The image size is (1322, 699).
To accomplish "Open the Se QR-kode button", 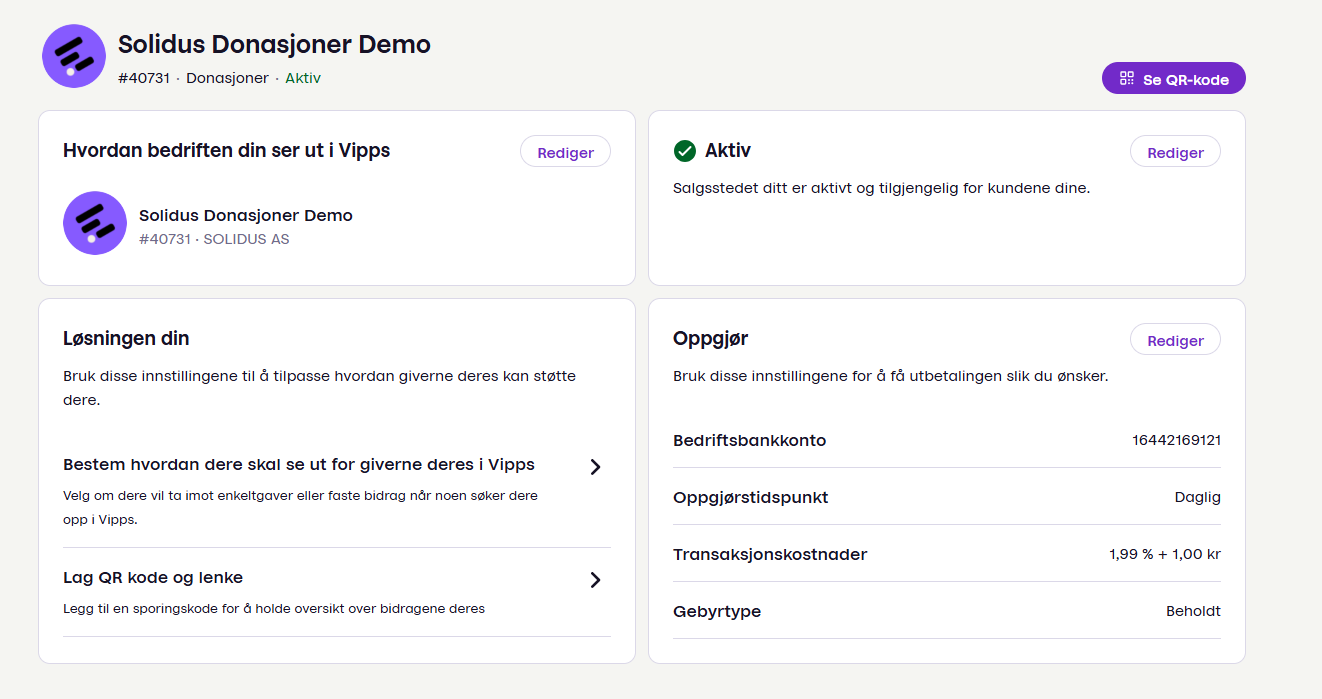I will (x=1174, y=78).
